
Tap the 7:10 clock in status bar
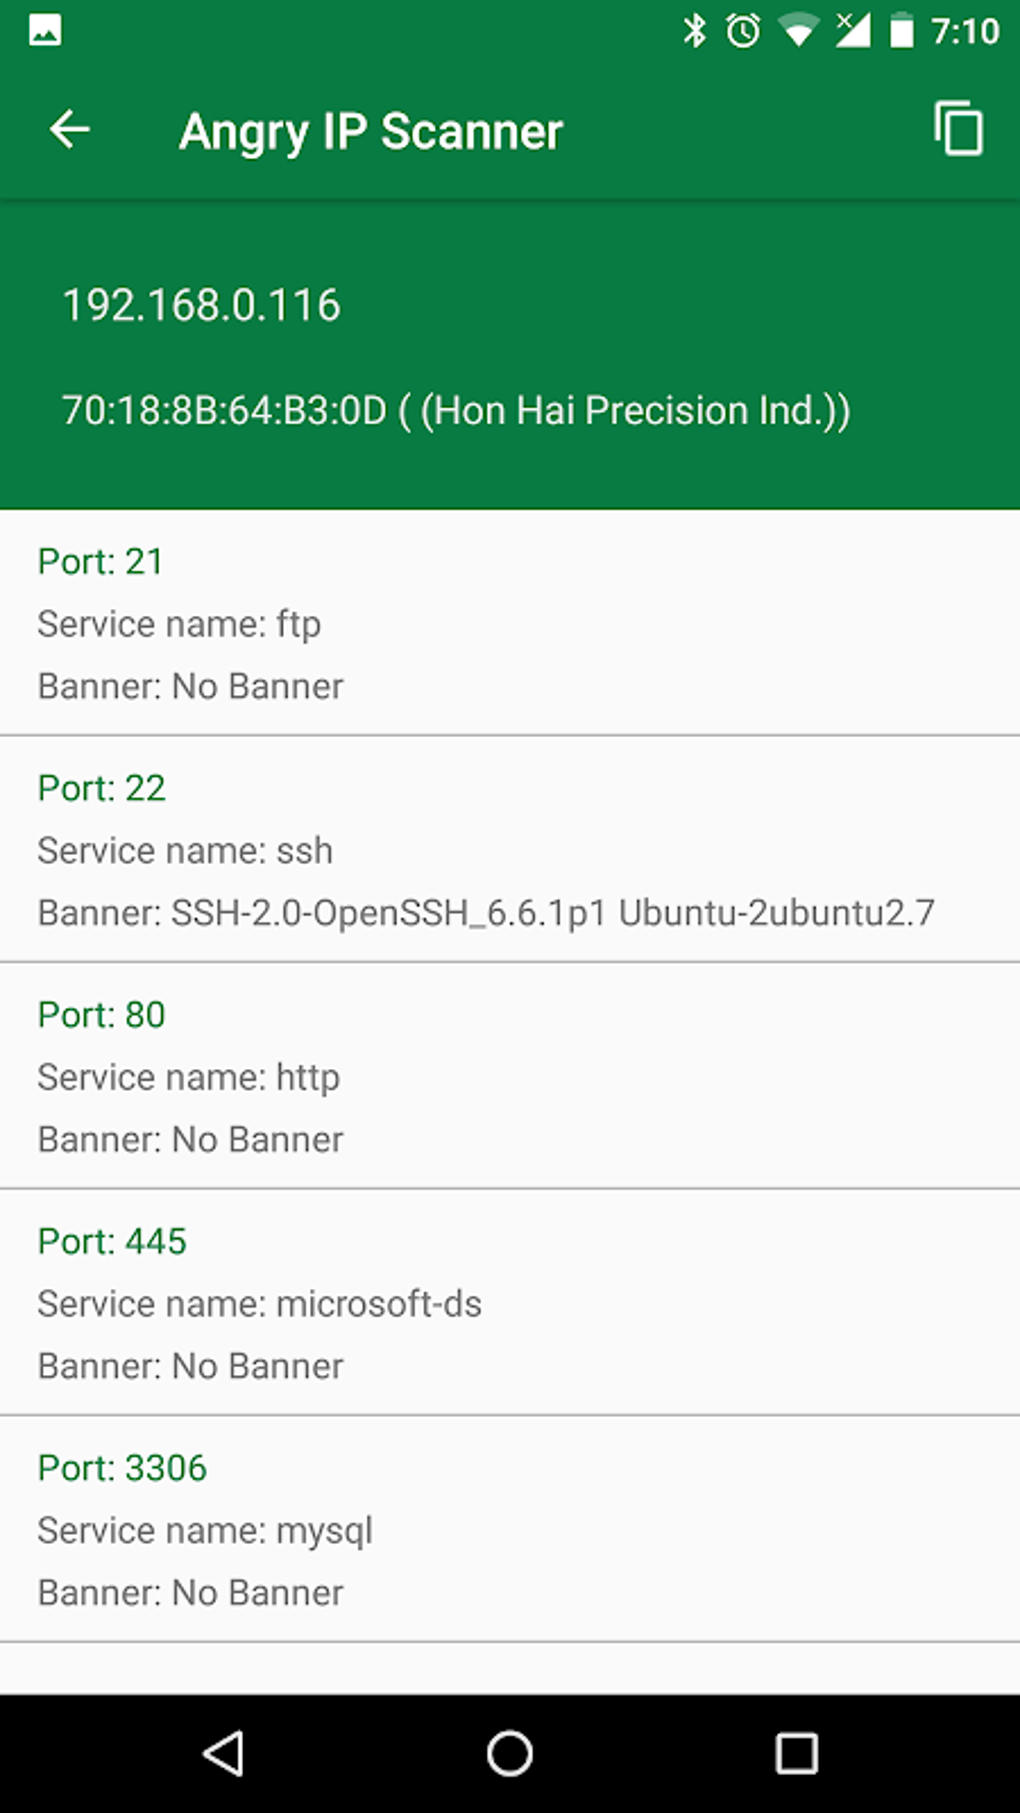point(965,31)
